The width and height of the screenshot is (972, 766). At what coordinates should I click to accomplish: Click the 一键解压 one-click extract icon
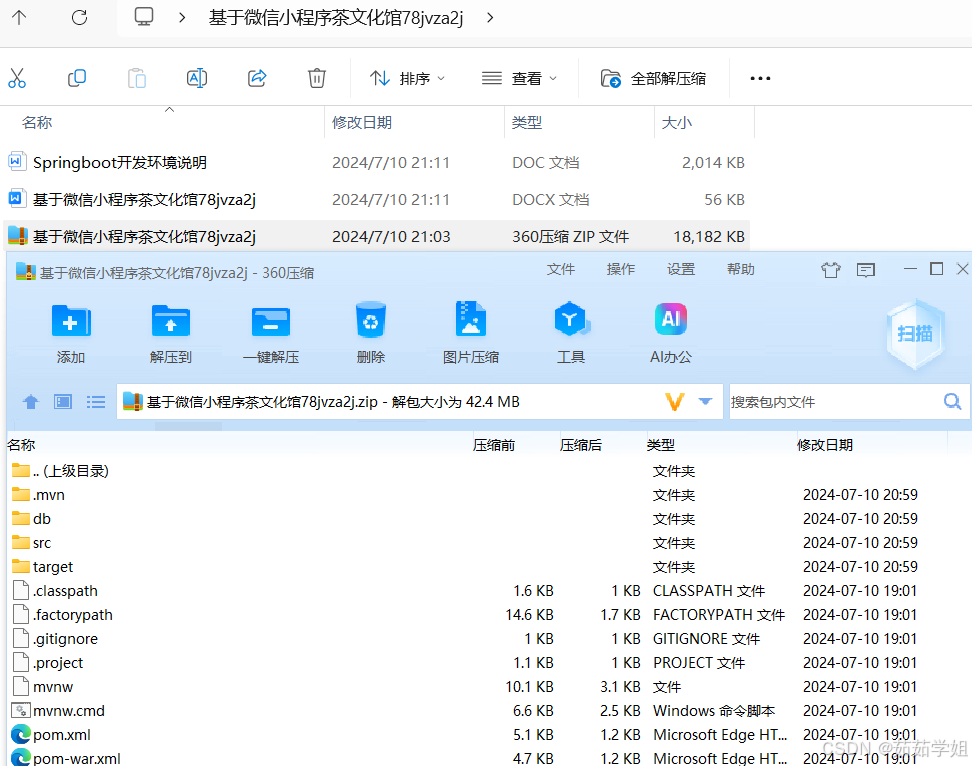[271, 321]
